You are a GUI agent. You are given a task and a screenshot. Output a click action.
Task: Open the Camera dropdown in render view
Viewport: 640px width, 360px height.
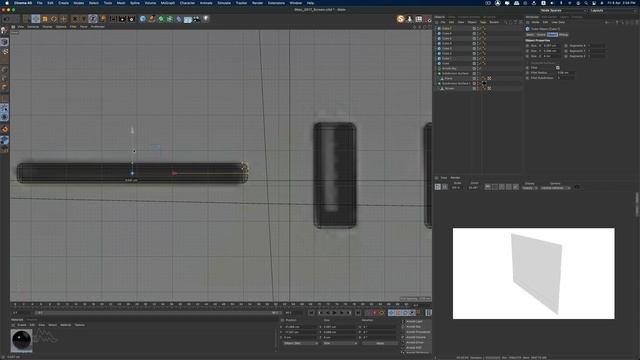pyautogui.click(x=556, y=188)
